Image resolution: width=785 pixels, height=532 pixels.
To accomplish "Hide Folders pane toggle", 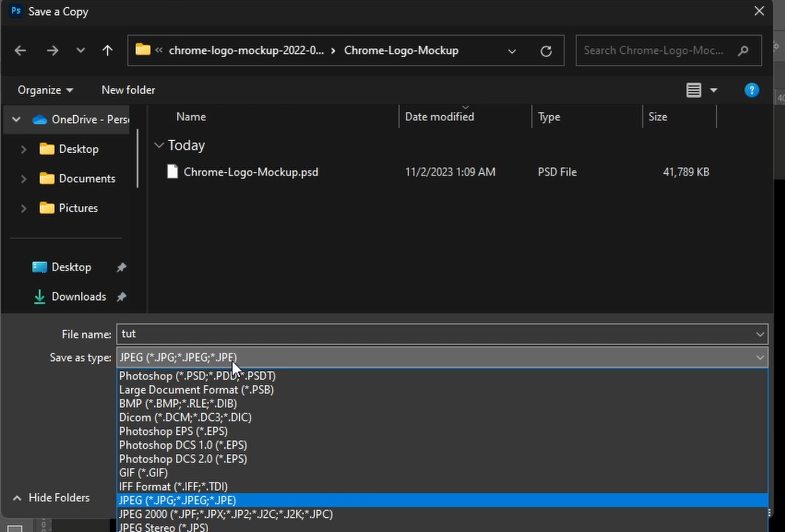I will point(51,498).
